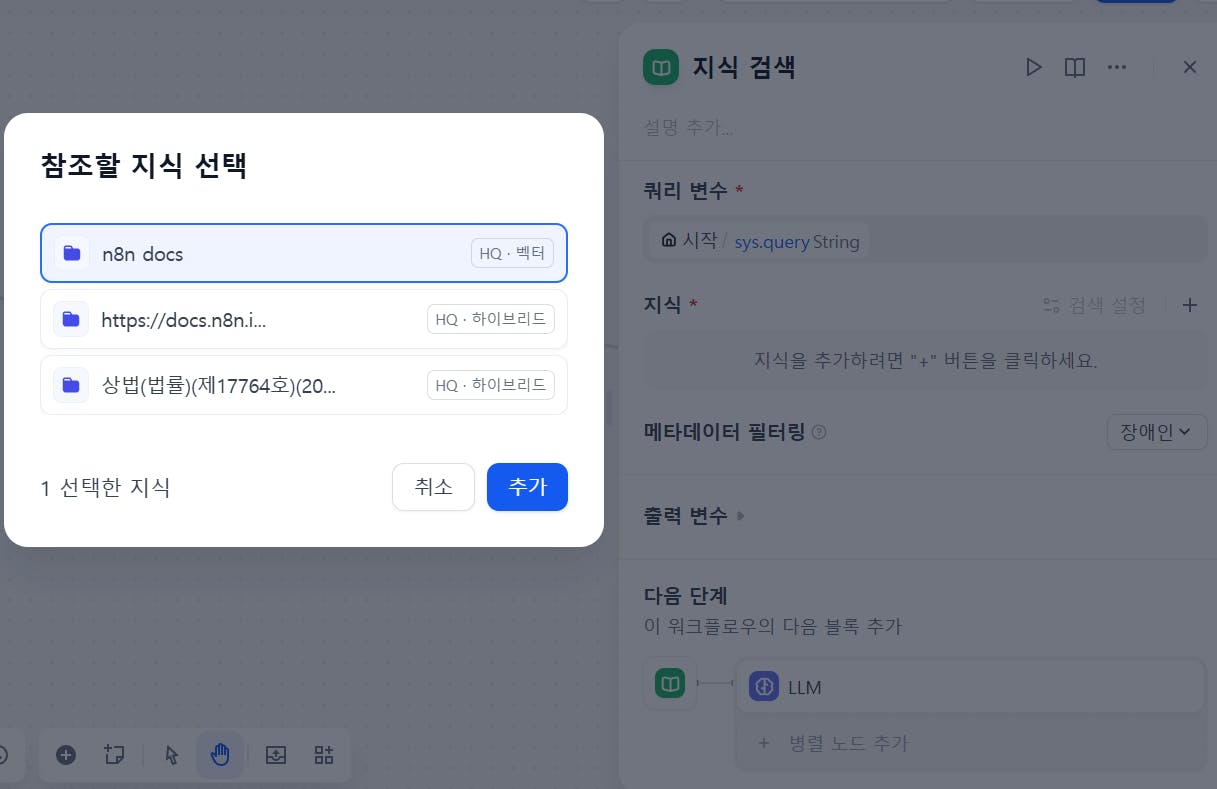Click the add note icon in the bottom toolbar

[x=114, y=755]
